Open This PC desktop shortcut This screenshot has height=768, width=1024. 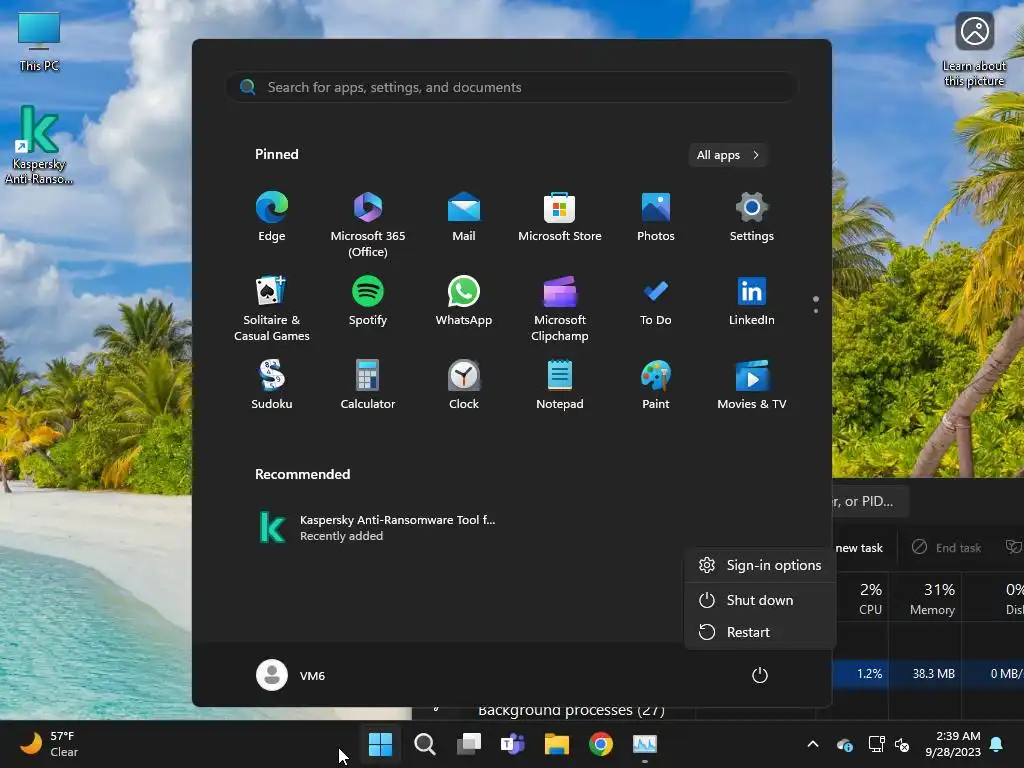click(39, 41)
